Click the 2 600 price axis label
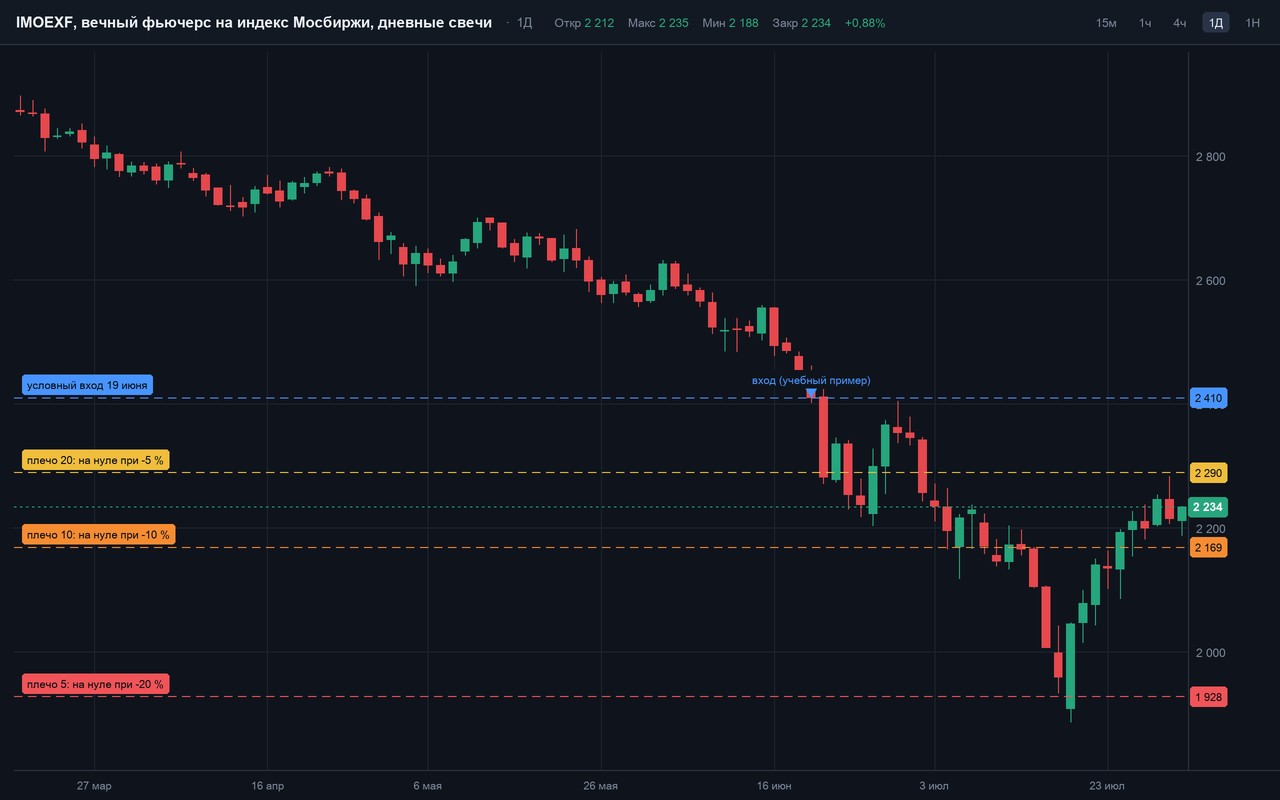This screenshot has width=1280, height=800. coord(1210,281)
